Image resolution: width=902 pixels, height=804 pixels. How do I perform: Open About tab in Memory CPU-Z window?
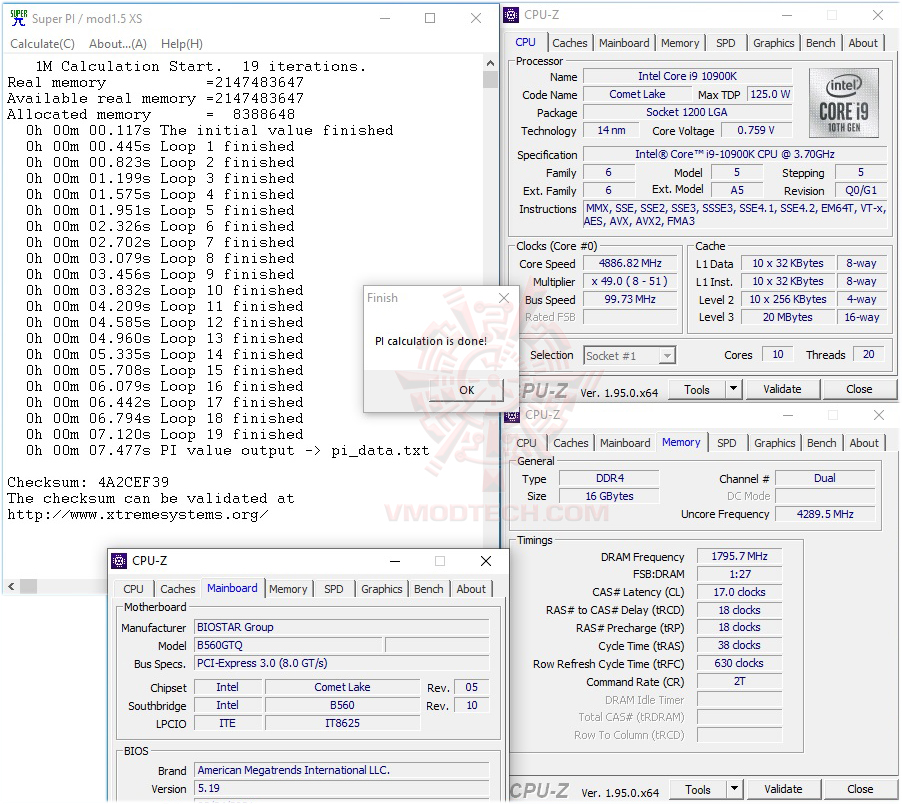864,443
